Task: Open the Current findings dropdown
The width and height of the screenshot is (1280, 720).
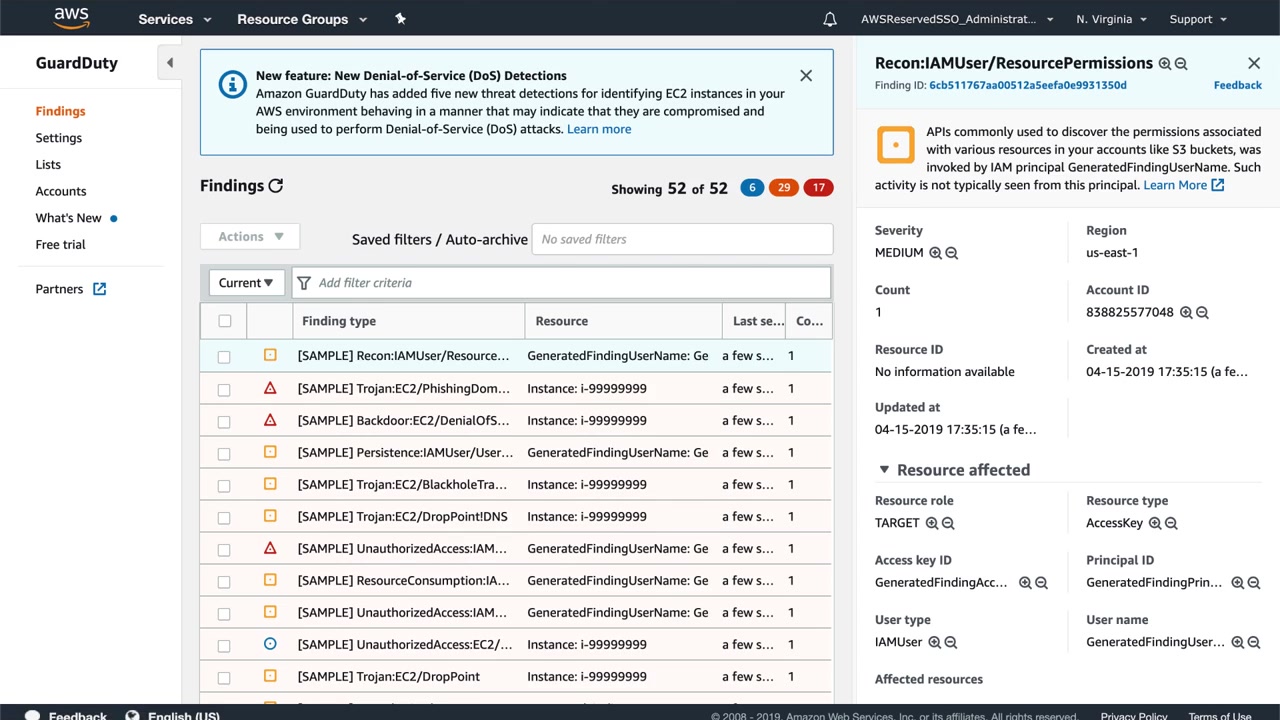Action: click(x=246, y=283)
